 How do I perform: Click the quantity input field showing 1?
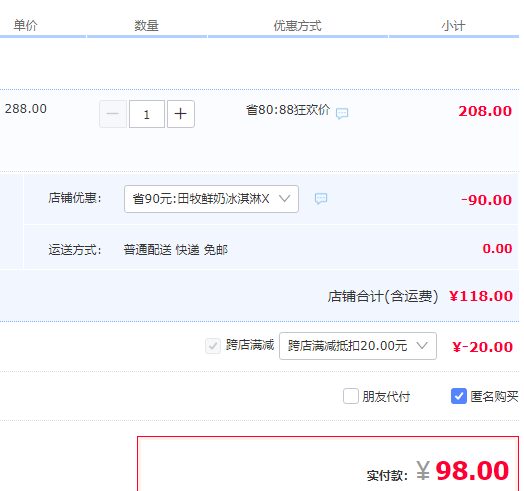(147, 114)
